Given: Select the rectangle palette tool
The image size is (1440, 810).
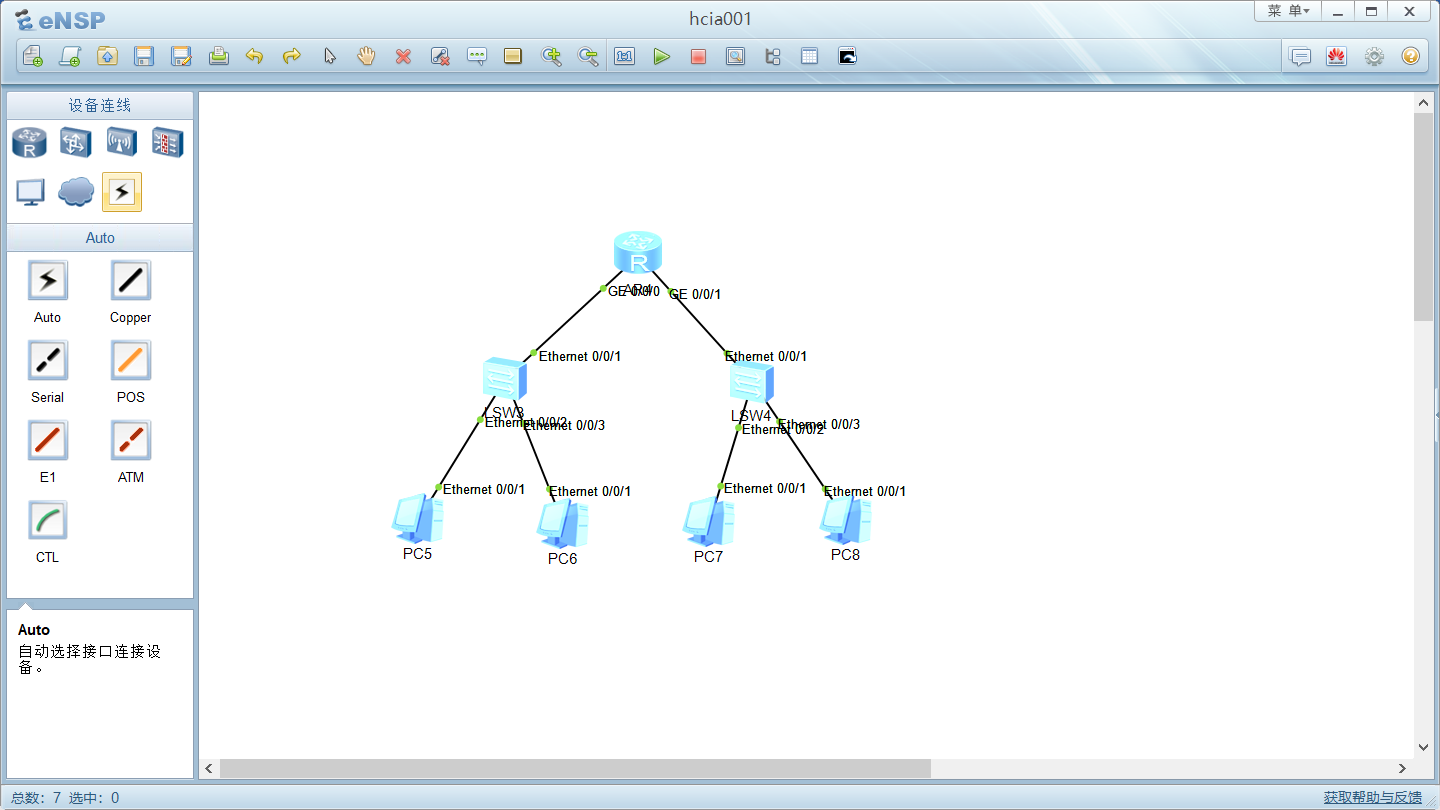Looking at the screenshot, I should click(513, 57).
